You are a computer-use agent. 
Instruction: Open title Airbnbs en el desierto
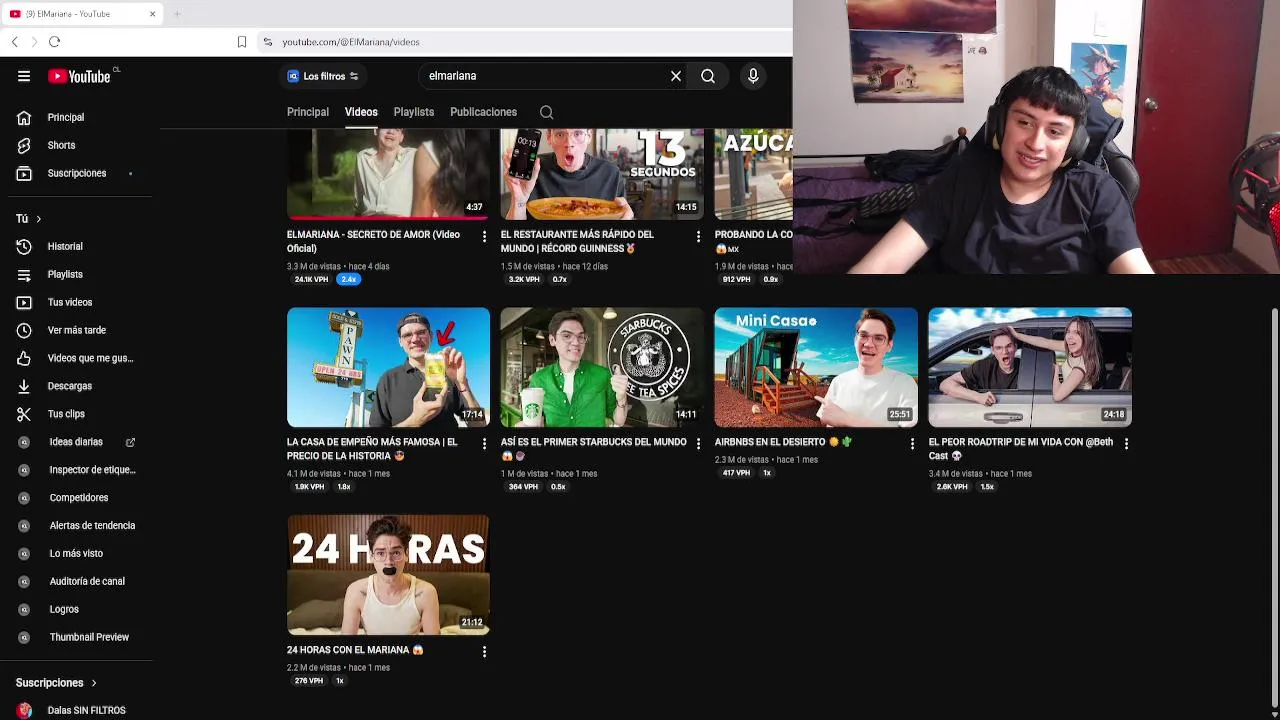pyautogui.click(x=783, y=442)
